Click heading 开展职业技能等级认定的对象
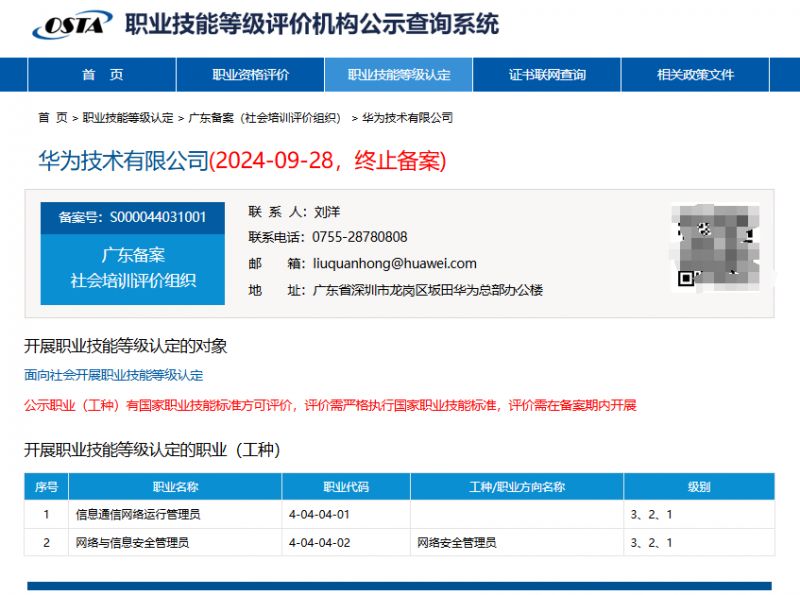 click(126, 346)
